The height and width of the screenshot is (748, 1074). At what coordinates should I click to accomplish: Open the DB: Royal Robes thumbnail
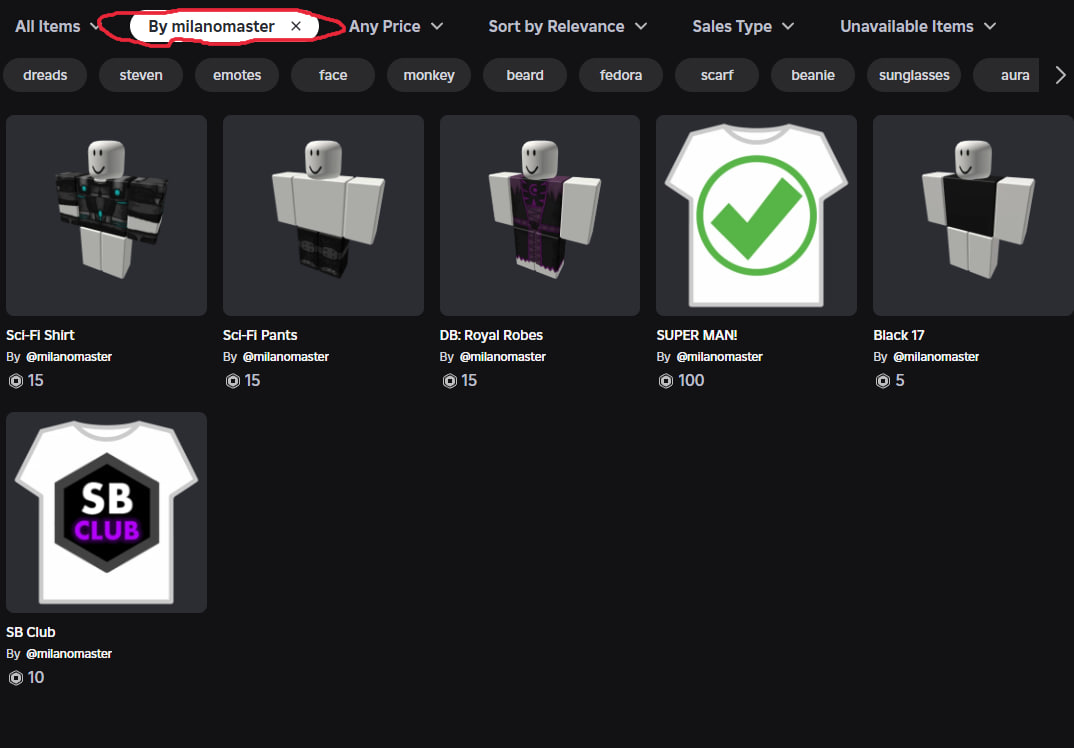[x=540, y=215]
